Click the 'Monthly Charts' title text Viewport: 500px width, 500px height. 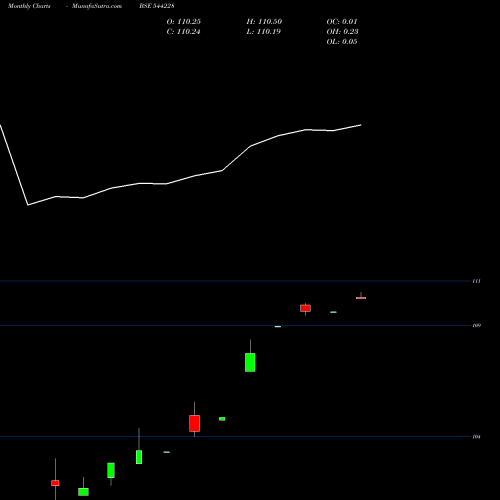point(29,6)
